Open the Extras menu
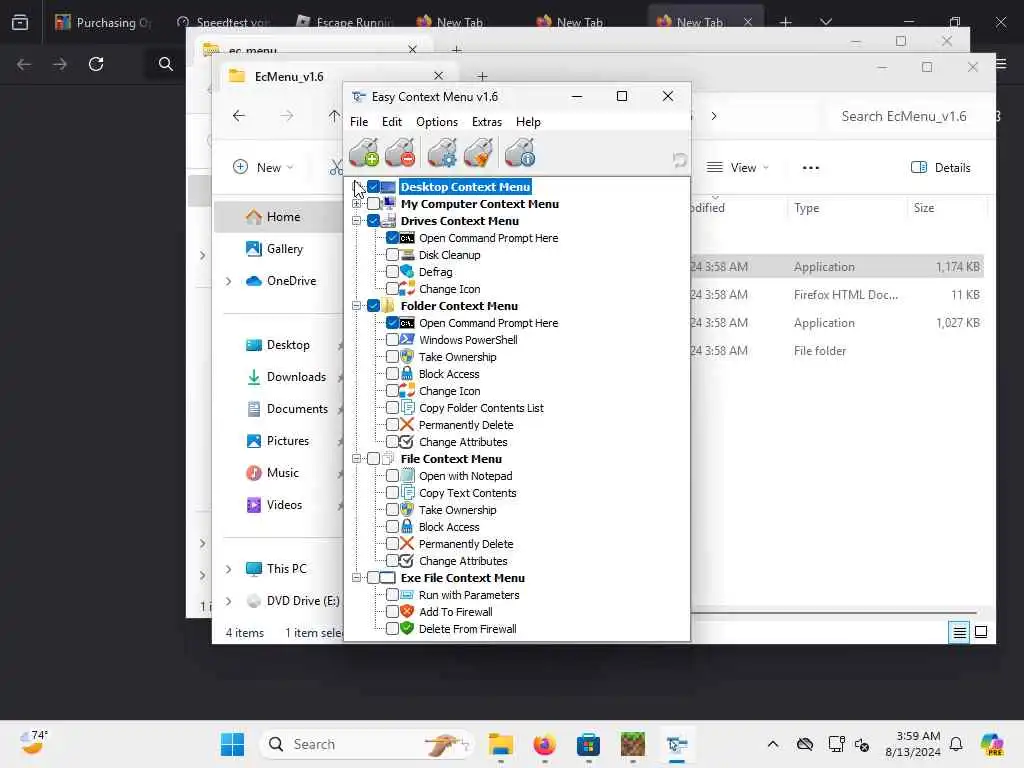 click(487, 122)
